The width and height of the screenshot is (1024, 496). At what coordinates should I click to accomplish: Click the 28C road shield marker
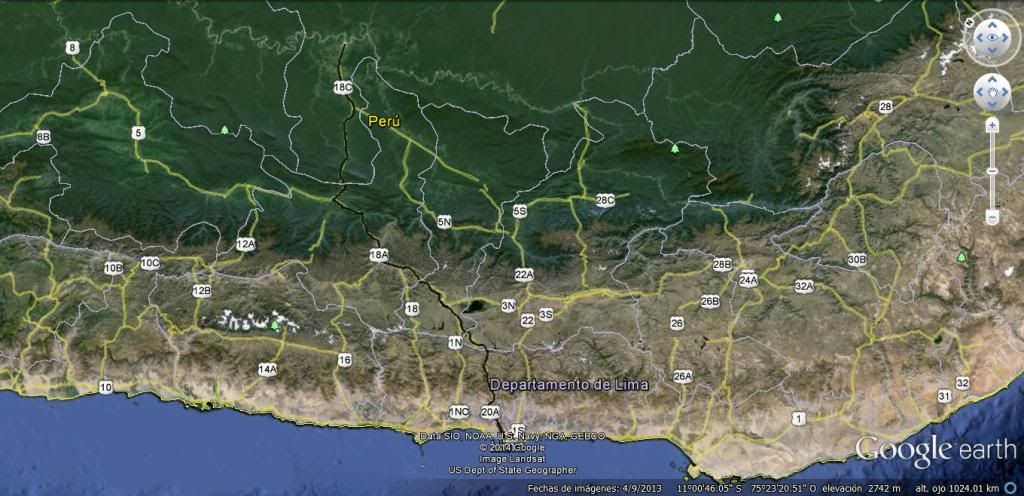605,200
